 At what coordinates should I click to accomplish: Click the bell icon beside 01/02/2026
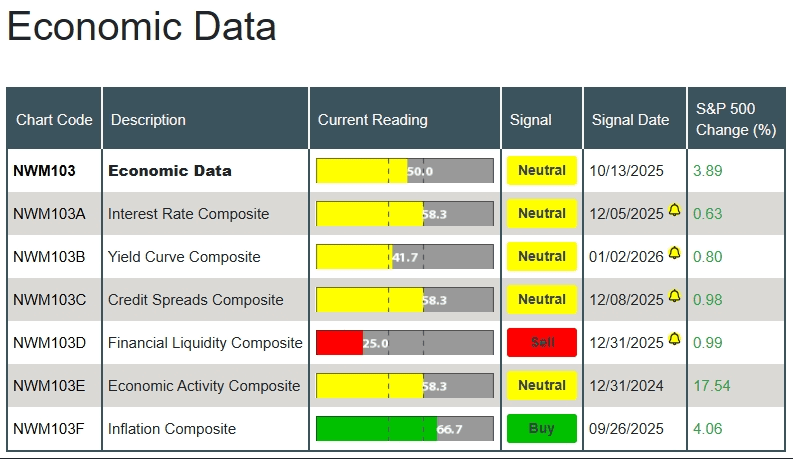(x=674, y=254)
